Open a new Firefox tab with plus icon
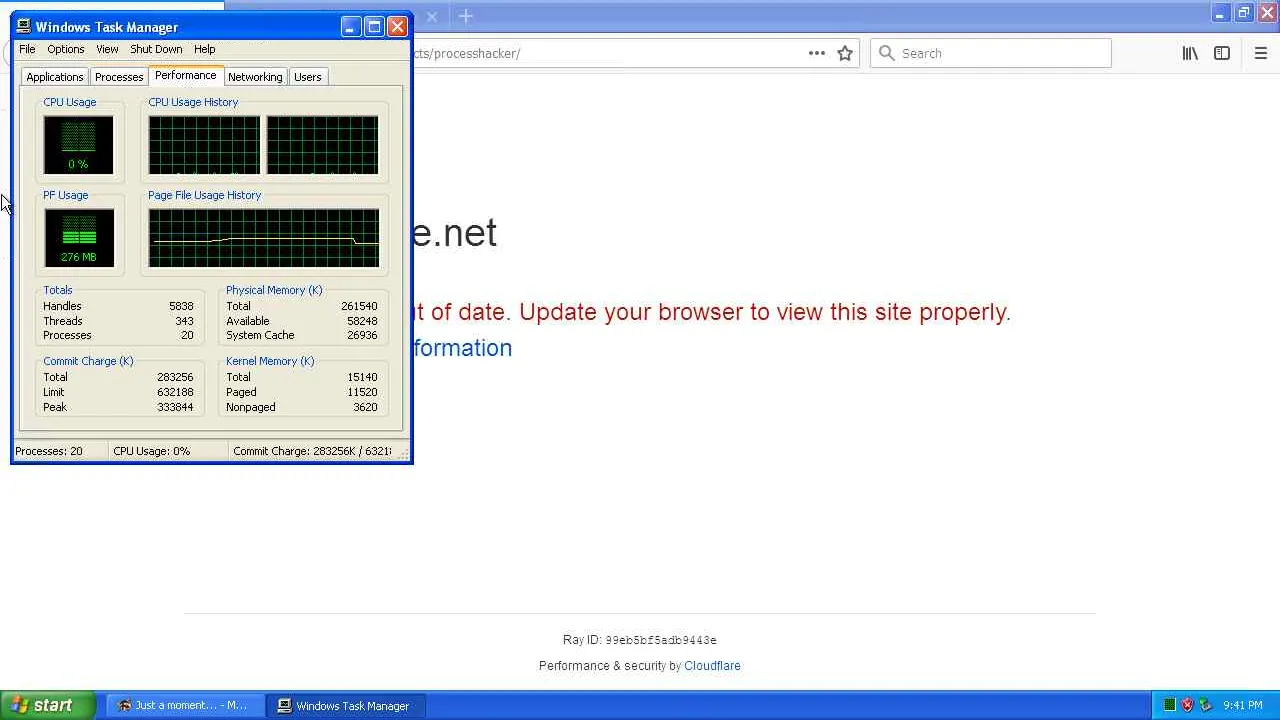This screenshot has width=1280, height=720. [465, 16]
